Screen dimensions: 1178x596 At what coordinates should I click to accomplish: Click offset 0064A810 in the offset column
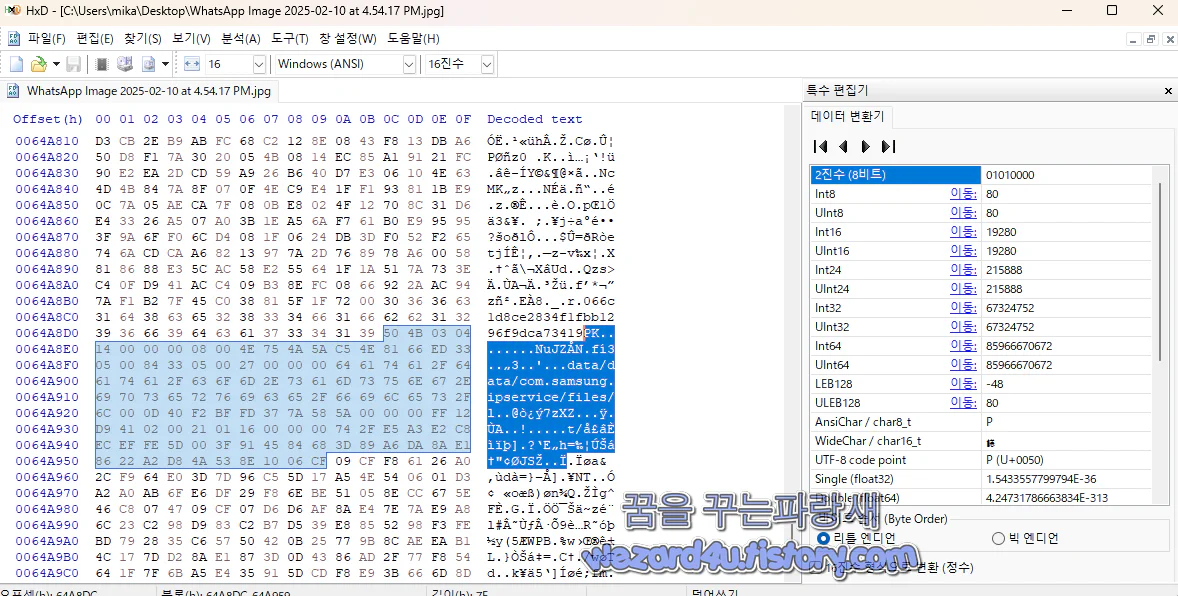(47, 141)
